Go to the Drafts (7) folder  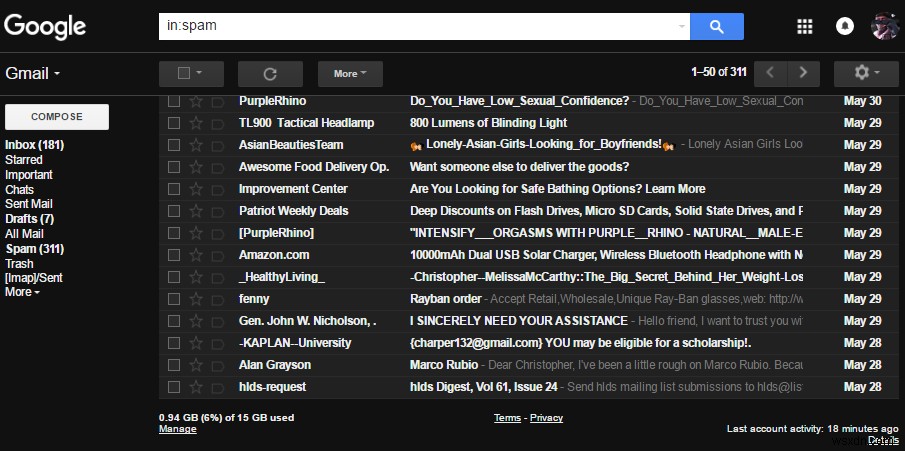pos(29,219)
